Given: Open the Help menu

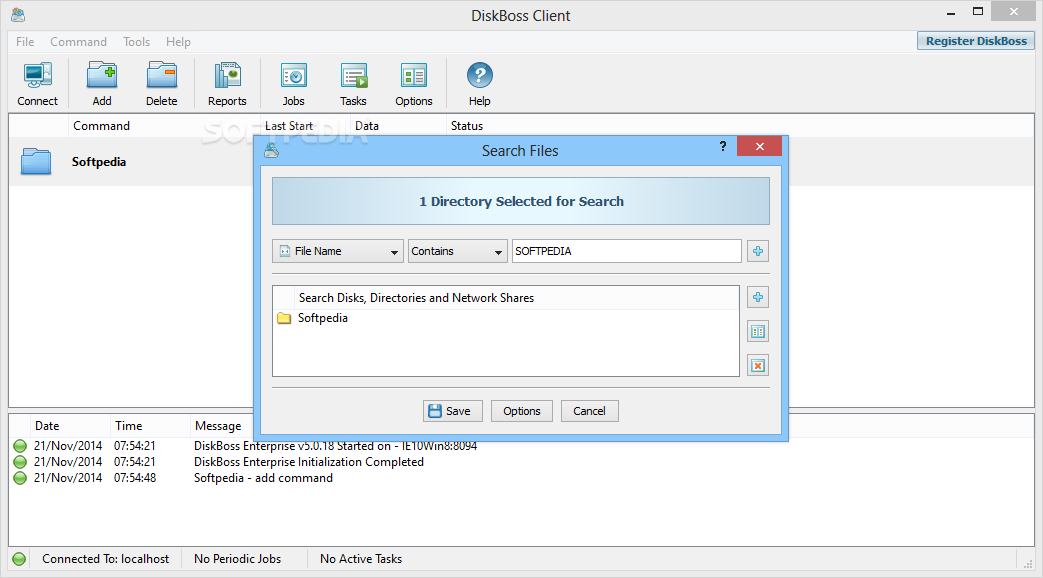Looking at the screenshot, I should tap(178, 42).
